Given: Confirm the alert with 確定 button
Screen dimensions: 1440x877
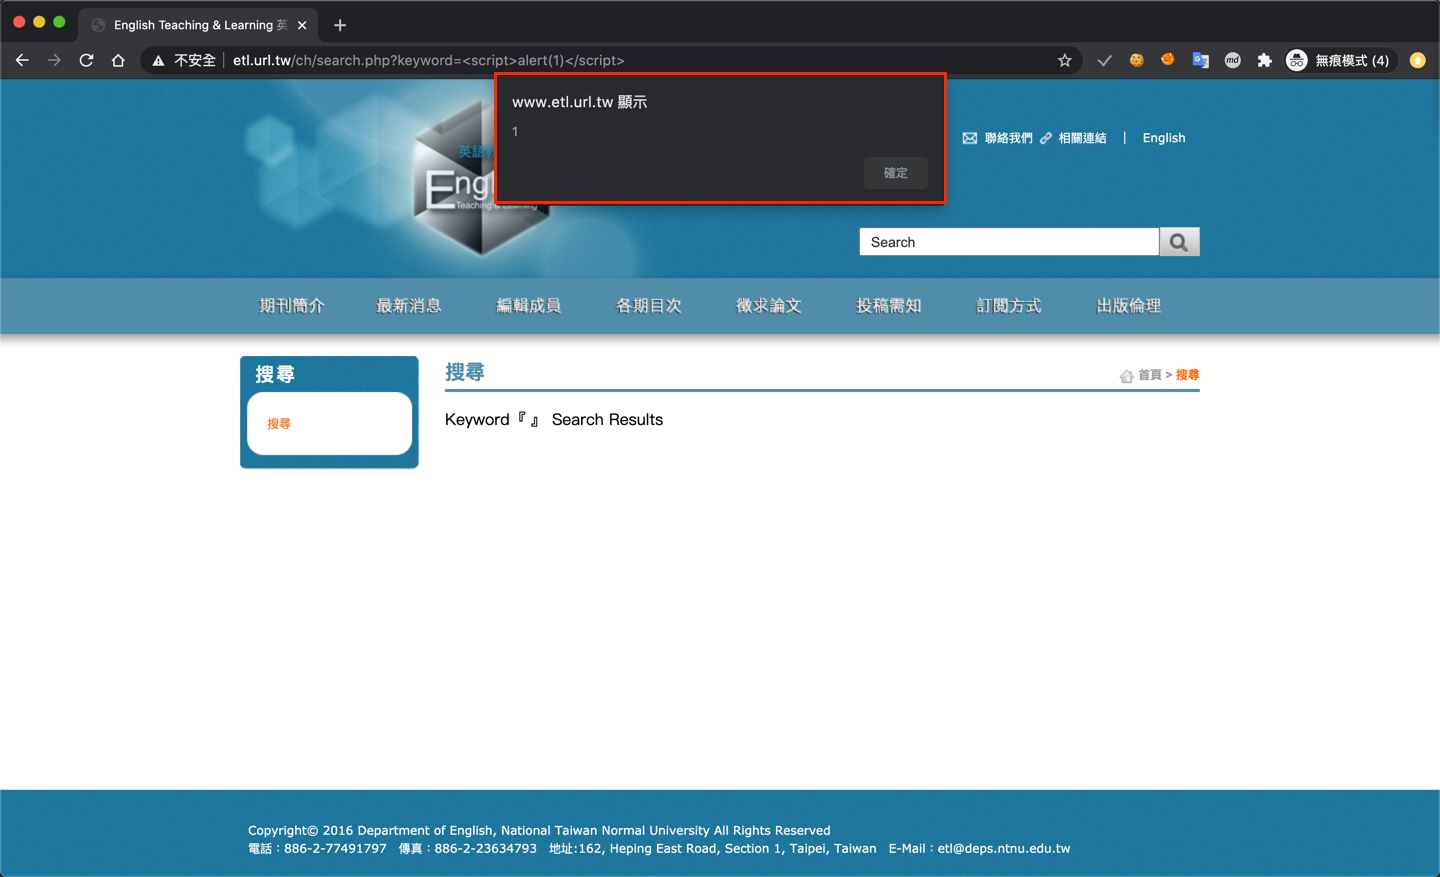Looking at the screenshot, I should [896, 173].
